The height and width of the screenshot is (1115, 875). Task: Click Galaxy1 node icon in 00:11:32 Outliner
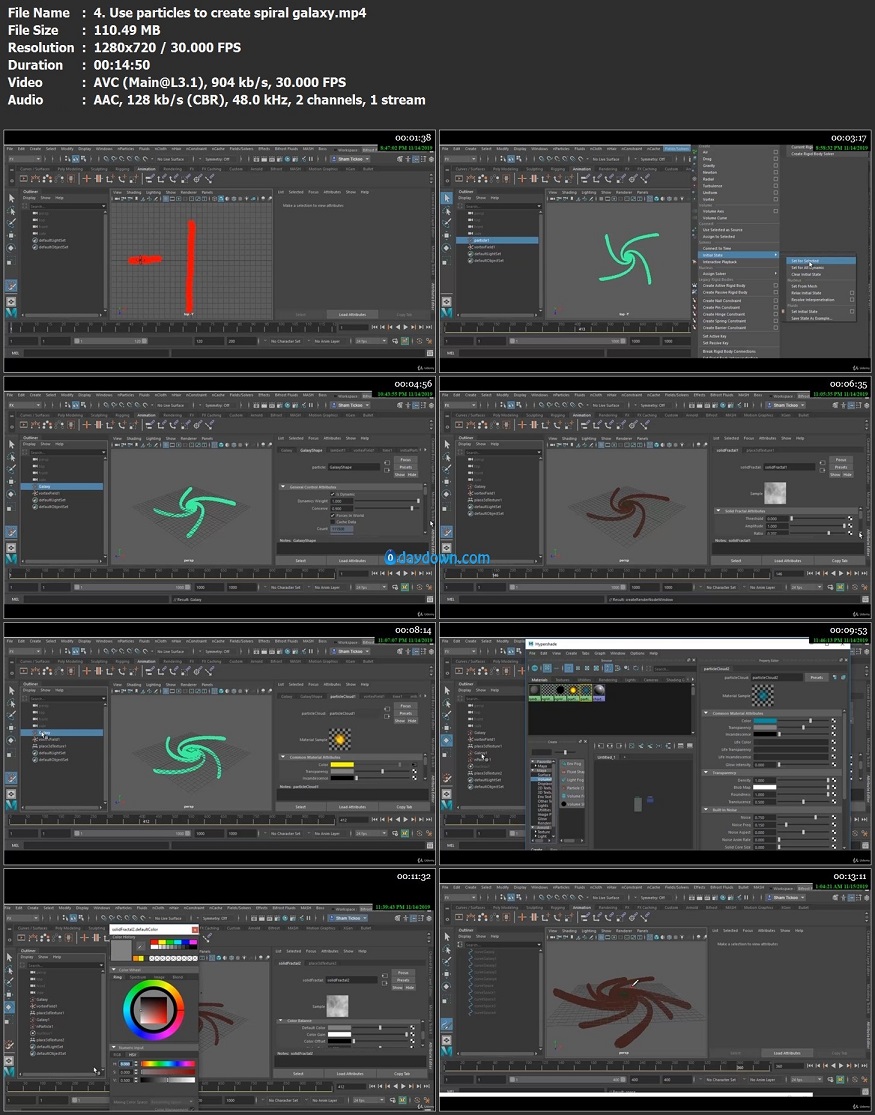[x=33, y=1020]
